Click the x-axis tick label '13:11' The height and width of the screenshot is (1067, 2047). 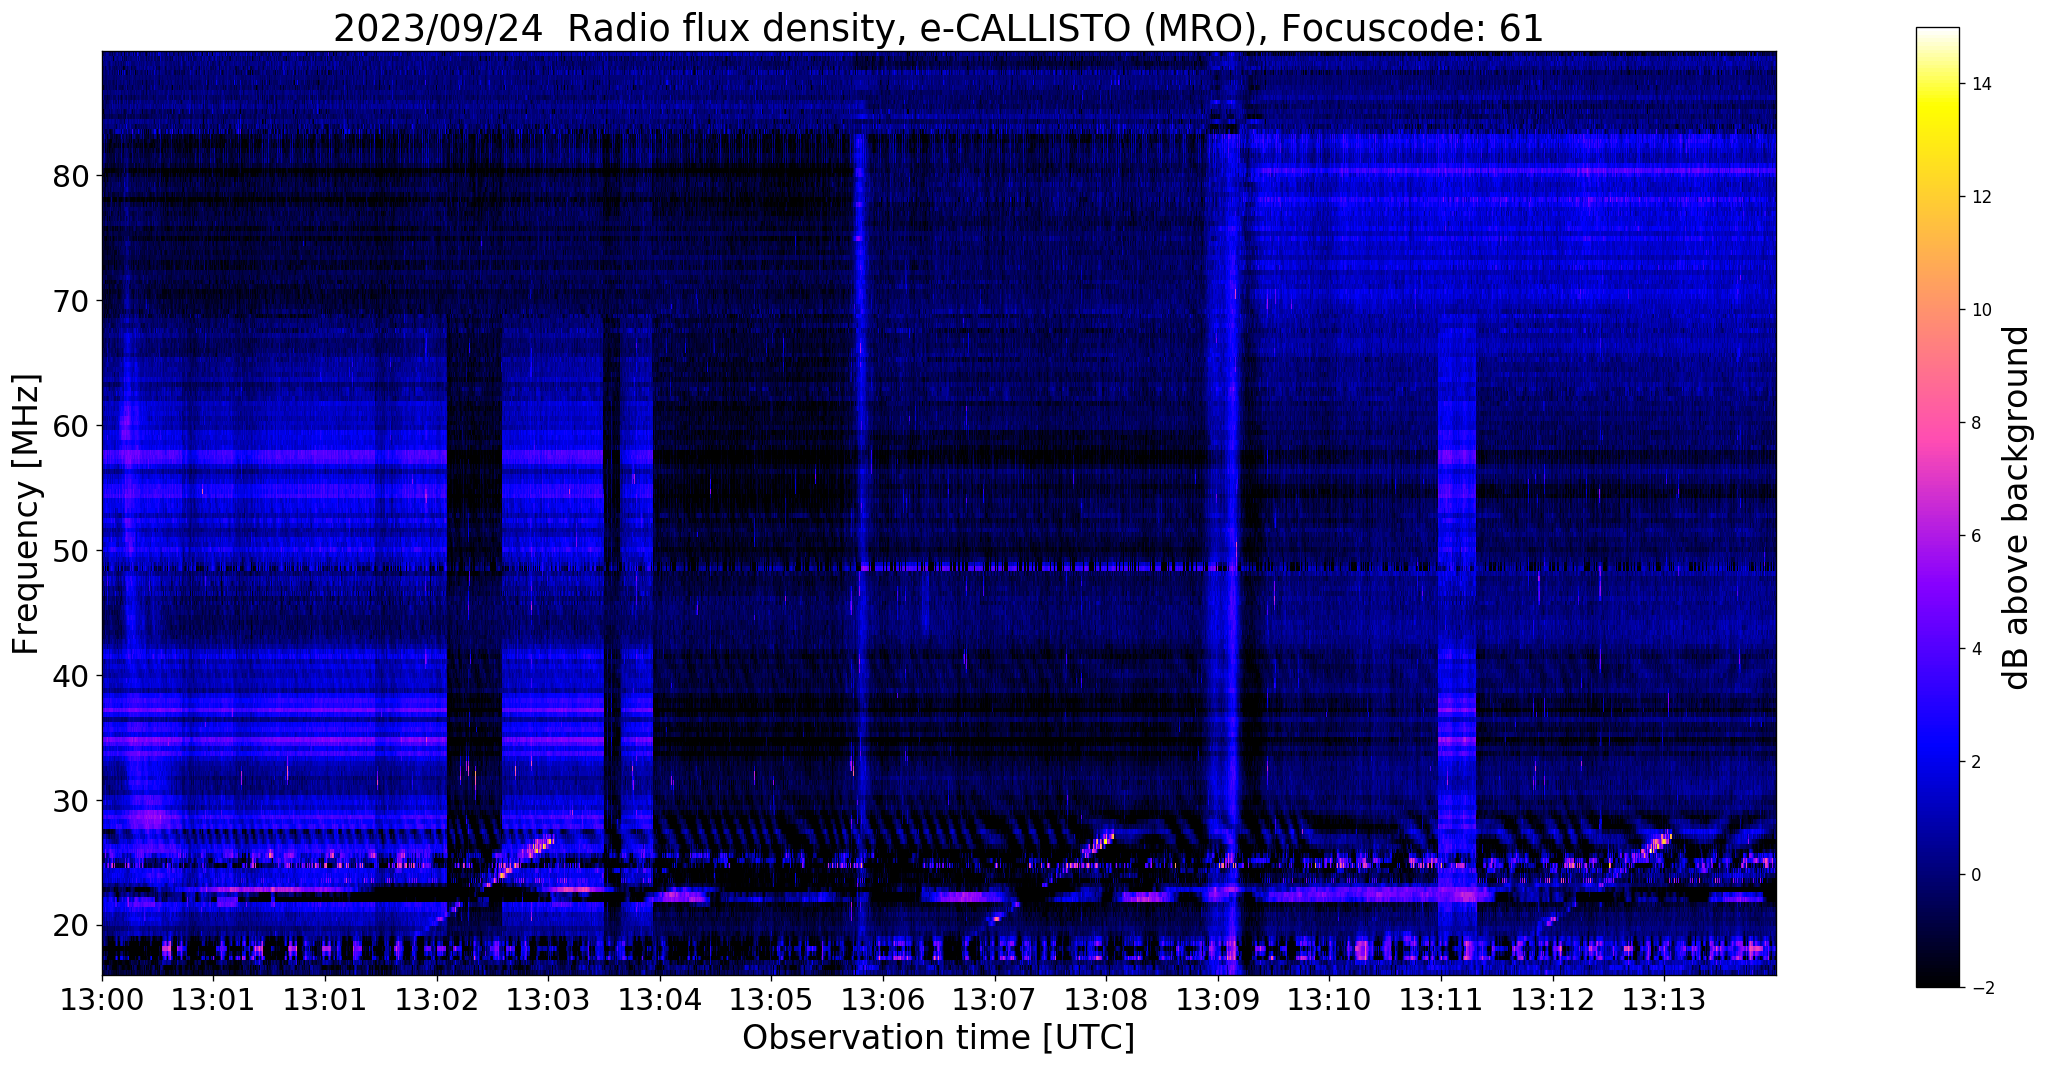[x=1441, y=999]
